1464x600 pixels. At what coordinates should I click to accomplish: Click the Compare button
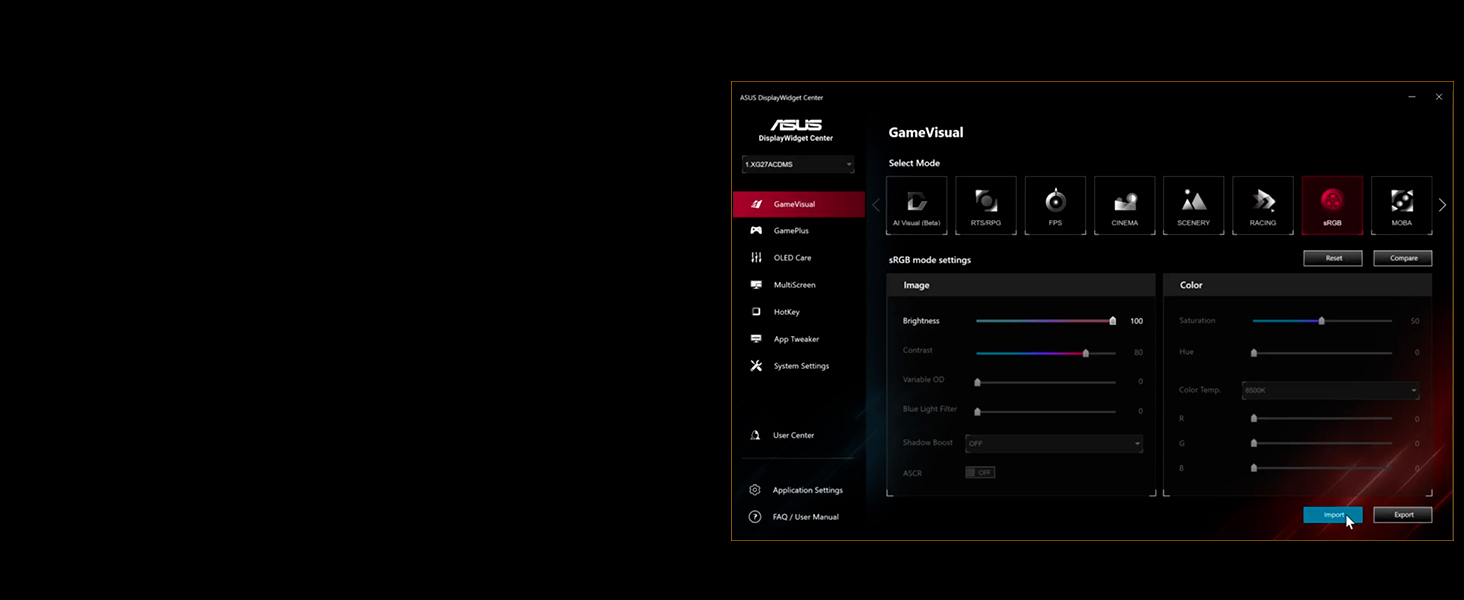[1402, 257]
